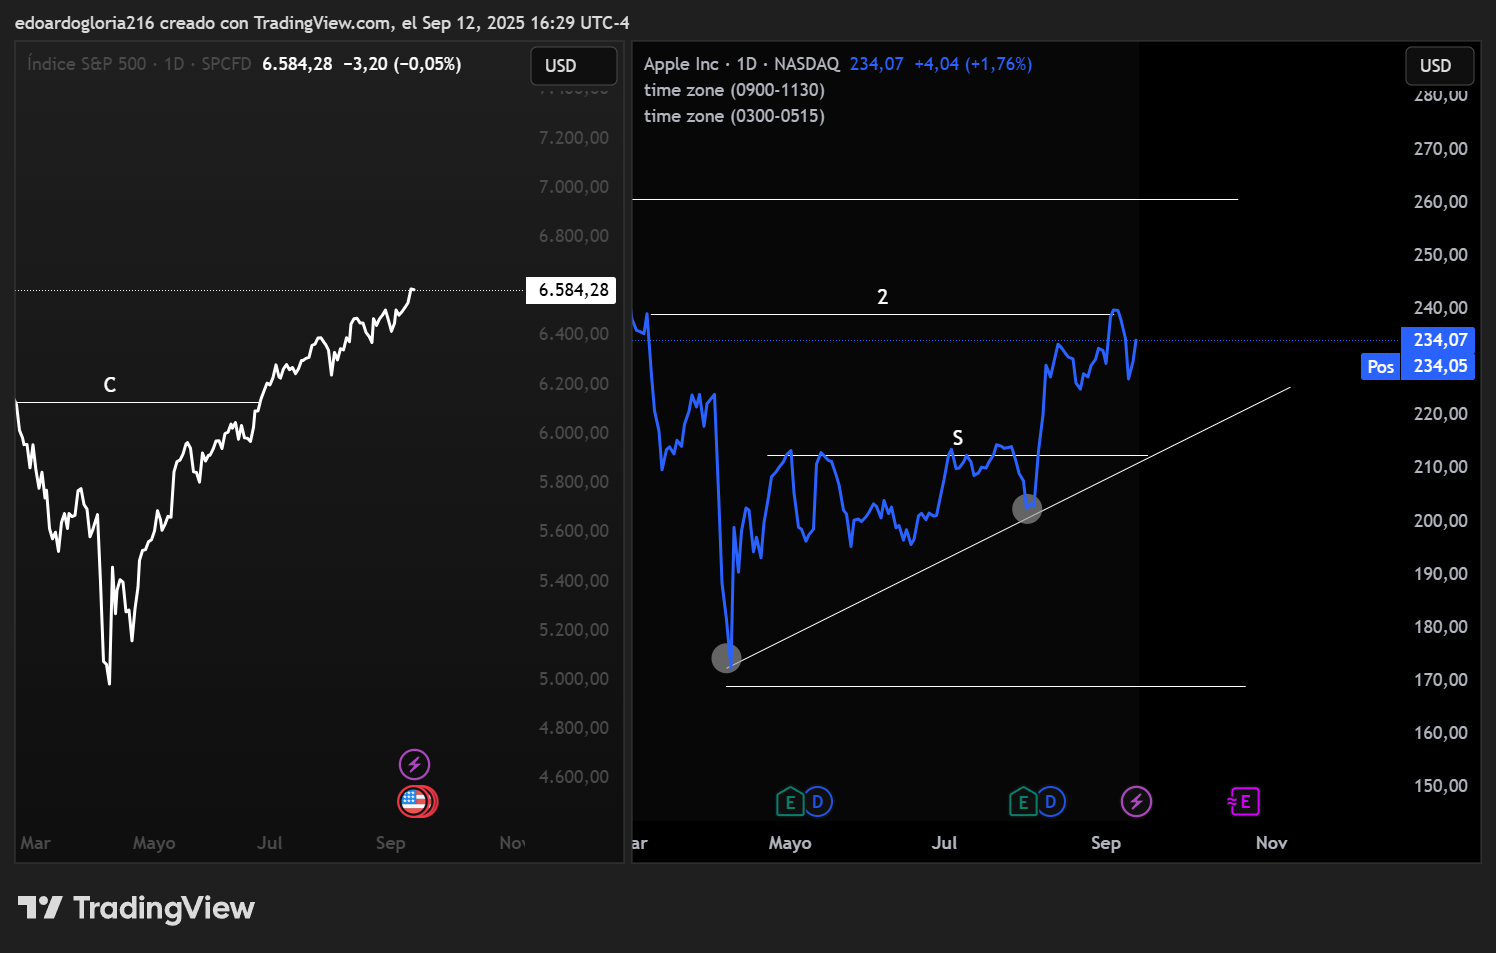Click the Pos 234,05 position label
This screenshot has width=1496, height=953.
point(1418,366)
